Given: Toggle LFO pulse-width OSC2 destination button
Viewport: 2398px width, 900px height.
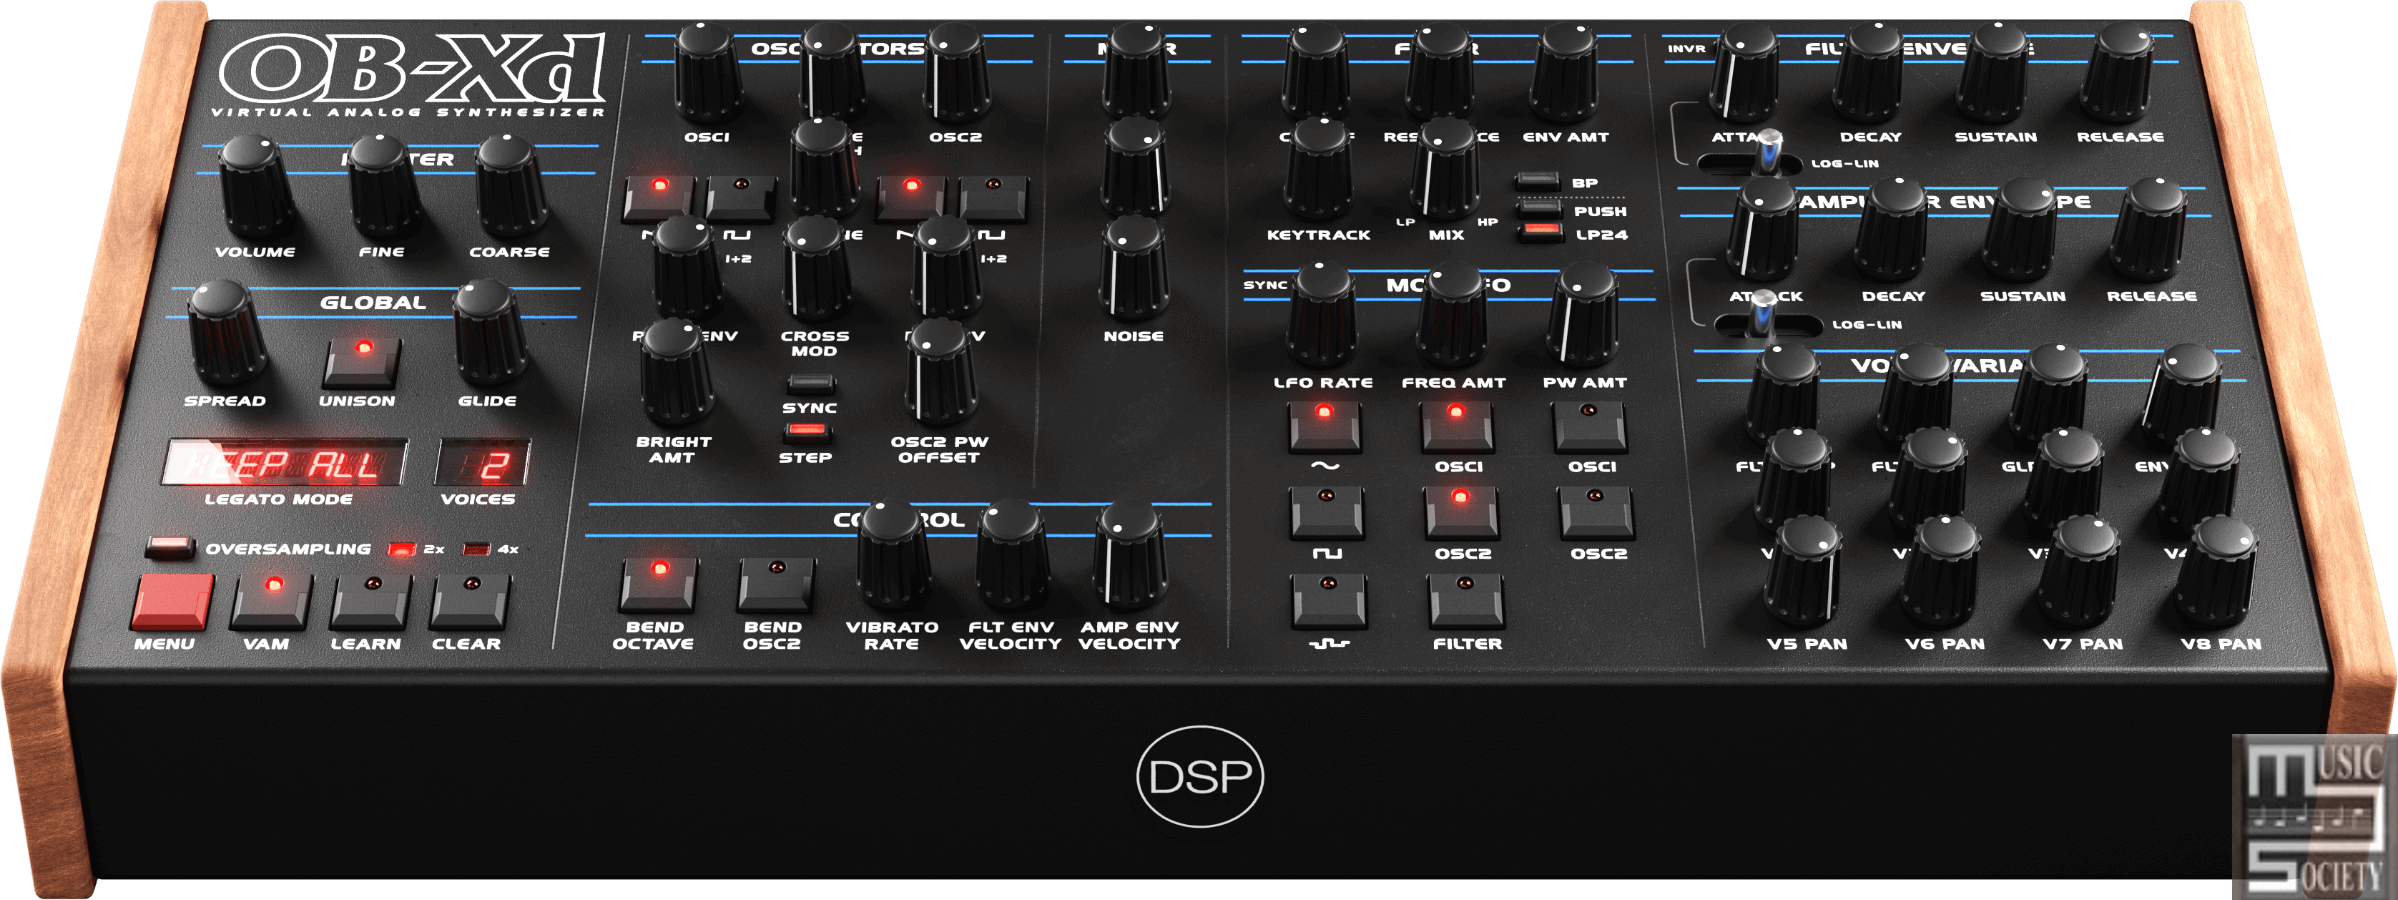Looking at the screenshot, I should [x=1596, y=511].
